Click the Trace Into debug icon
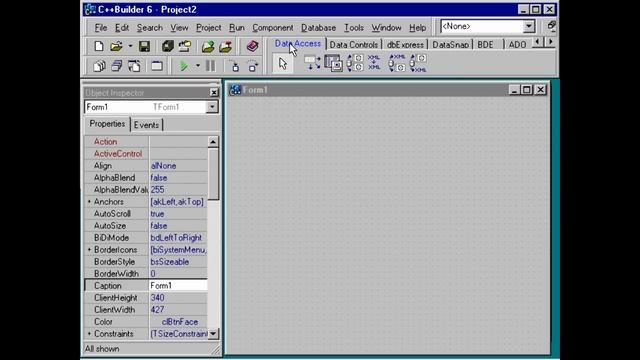 pos(235,66)
